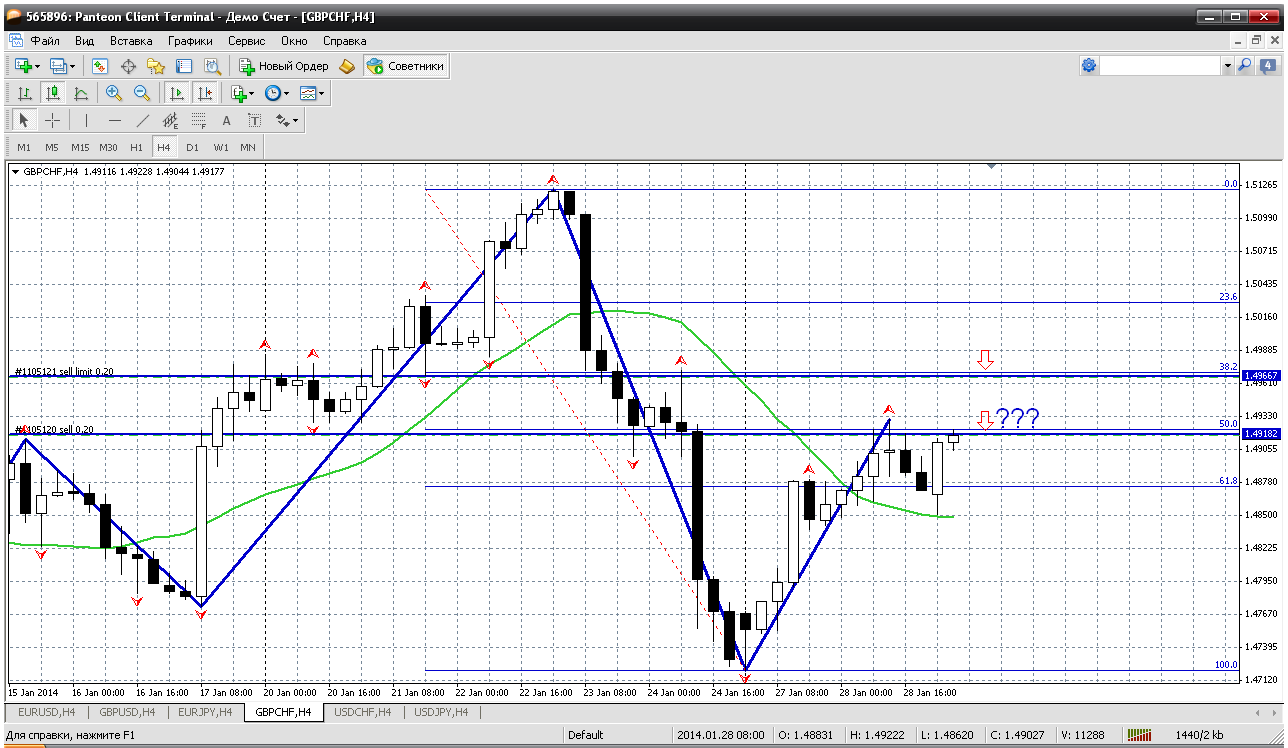Open the Market Watch window icon
This screenshot has width=1288, height=748.
coord(100,66)
